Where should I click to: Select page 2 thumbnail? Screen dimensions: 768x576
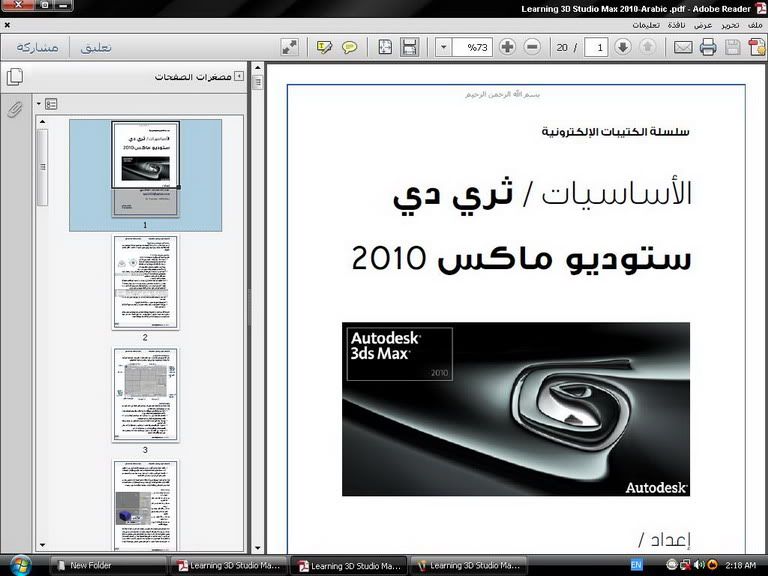click(145, 282)
